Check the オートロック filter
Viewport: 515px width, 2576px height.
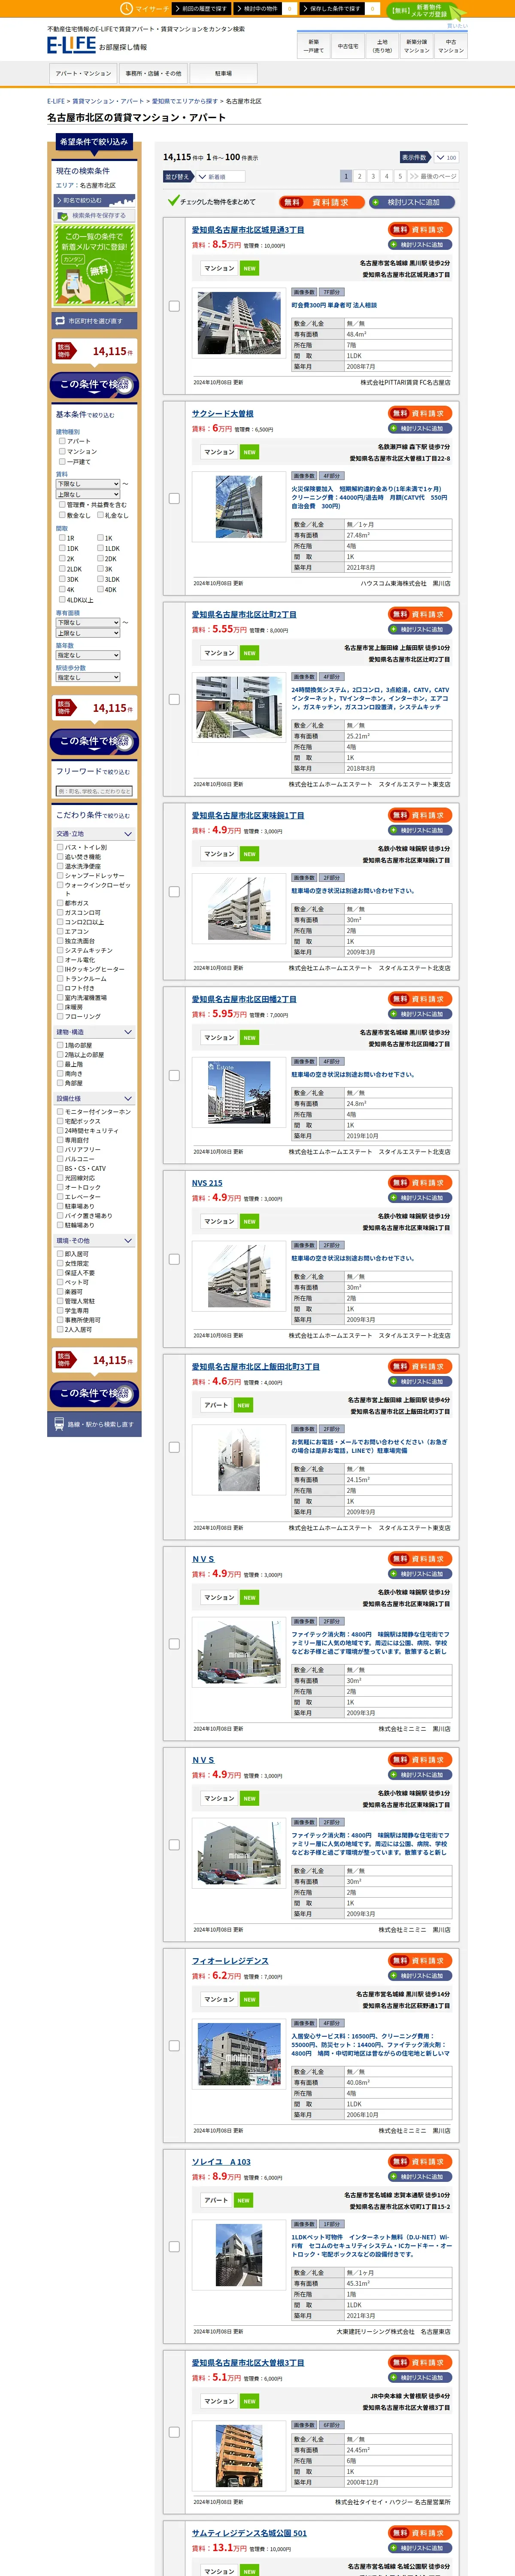[60, 1187]
